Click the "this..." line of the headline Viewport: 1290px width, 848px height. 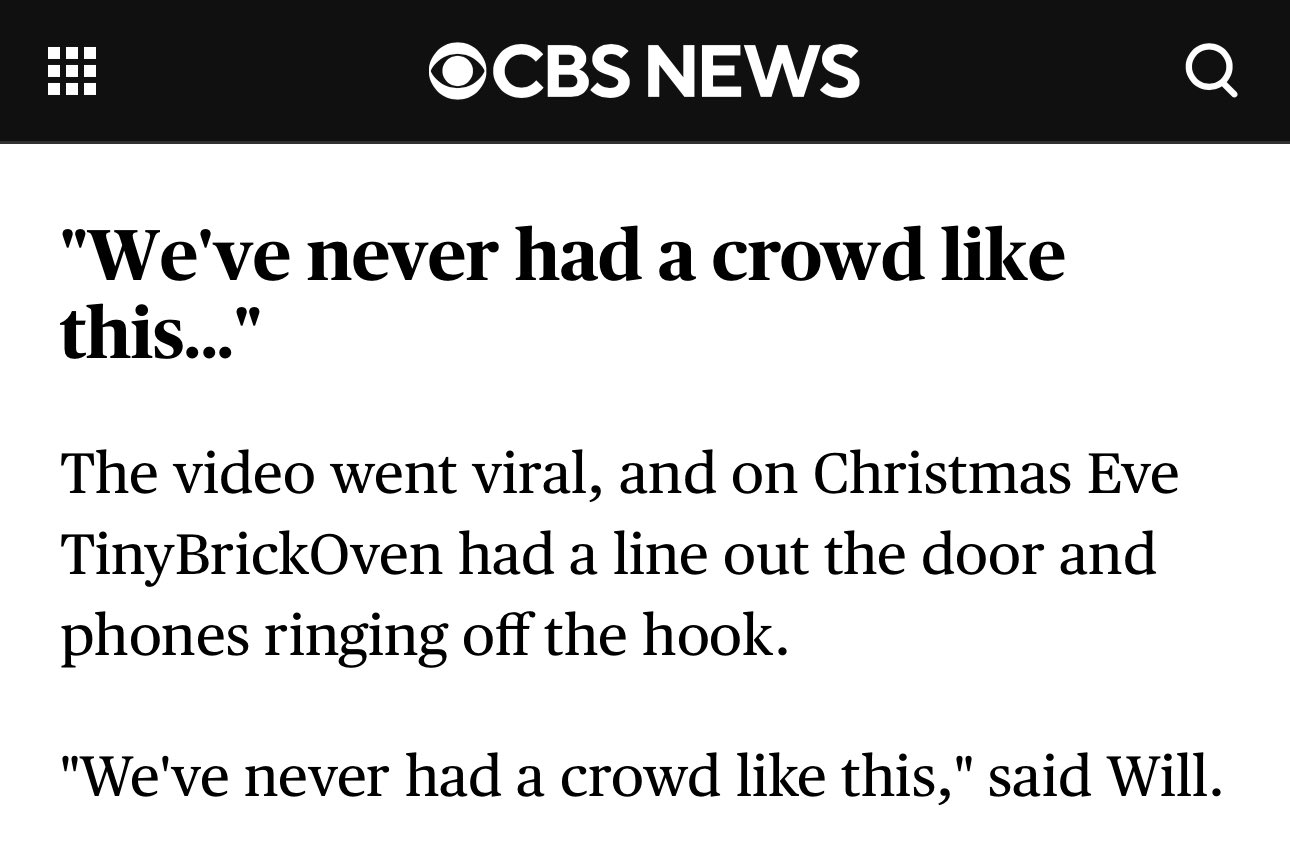160,332
